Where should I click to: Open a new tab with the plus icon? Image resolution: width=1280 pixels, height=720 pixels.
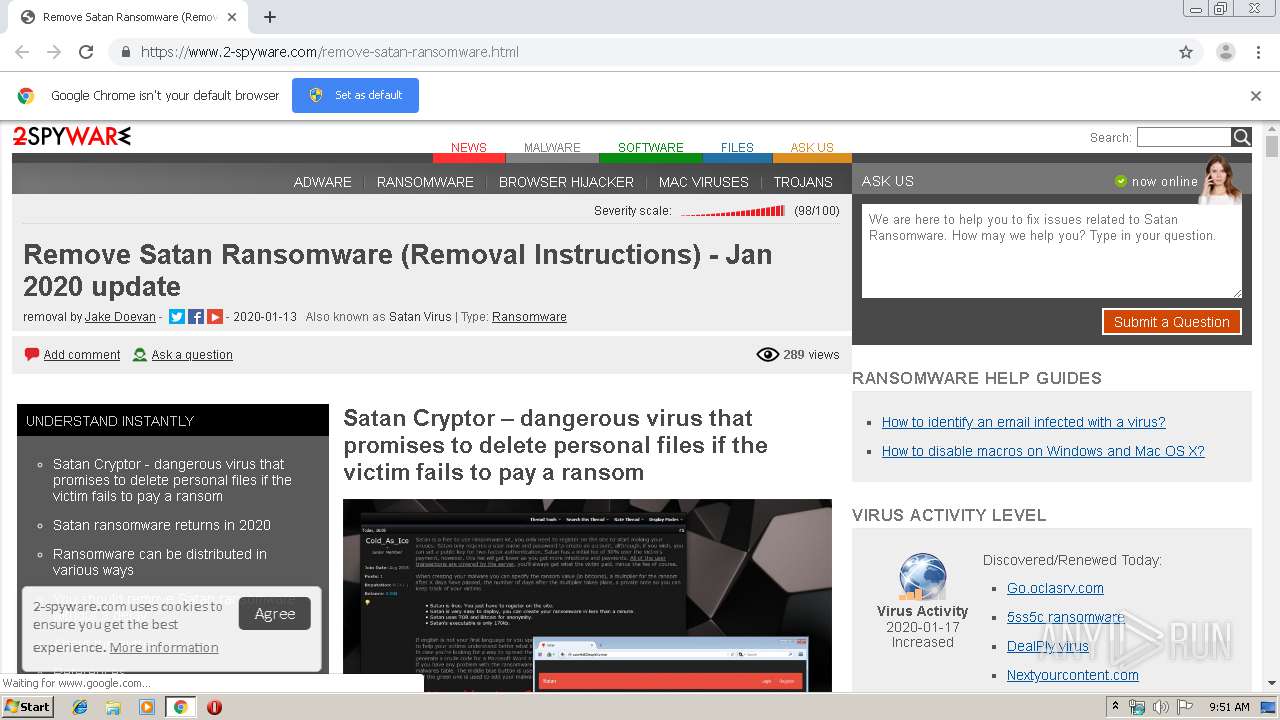[270, 17]
